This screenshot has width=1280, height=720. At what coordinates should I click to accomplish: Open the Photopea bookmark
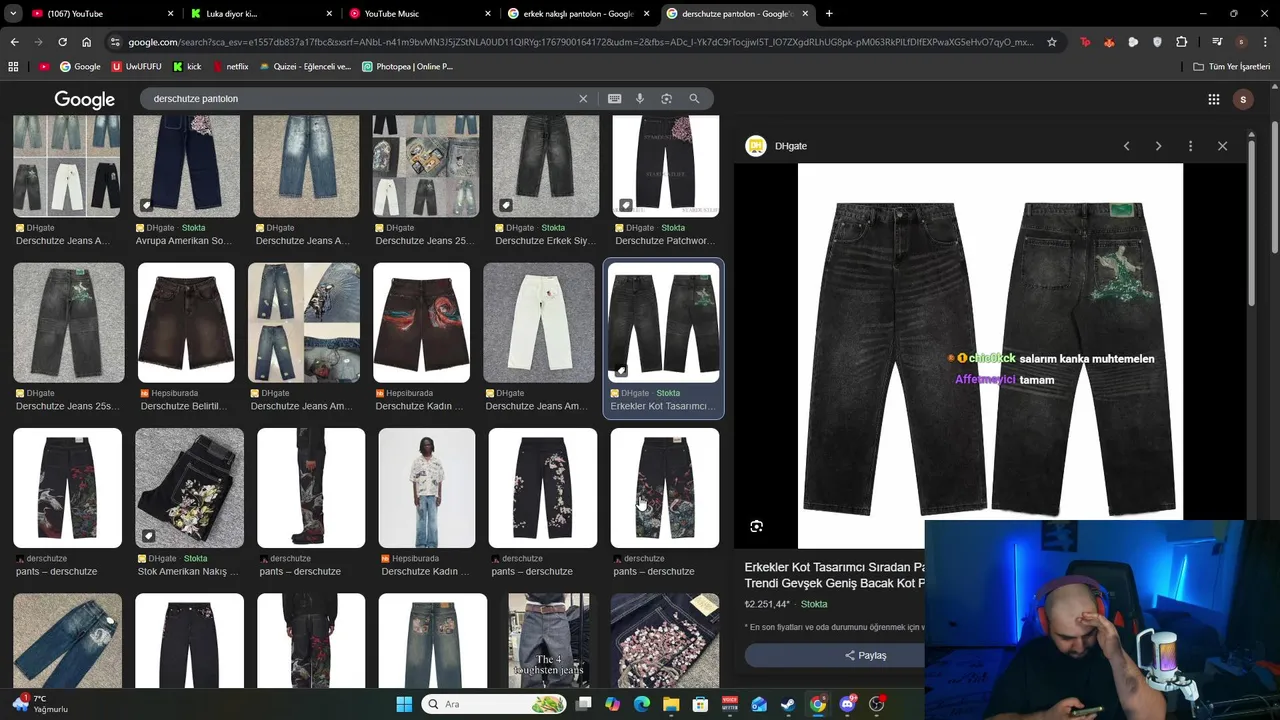pos(407,67)
